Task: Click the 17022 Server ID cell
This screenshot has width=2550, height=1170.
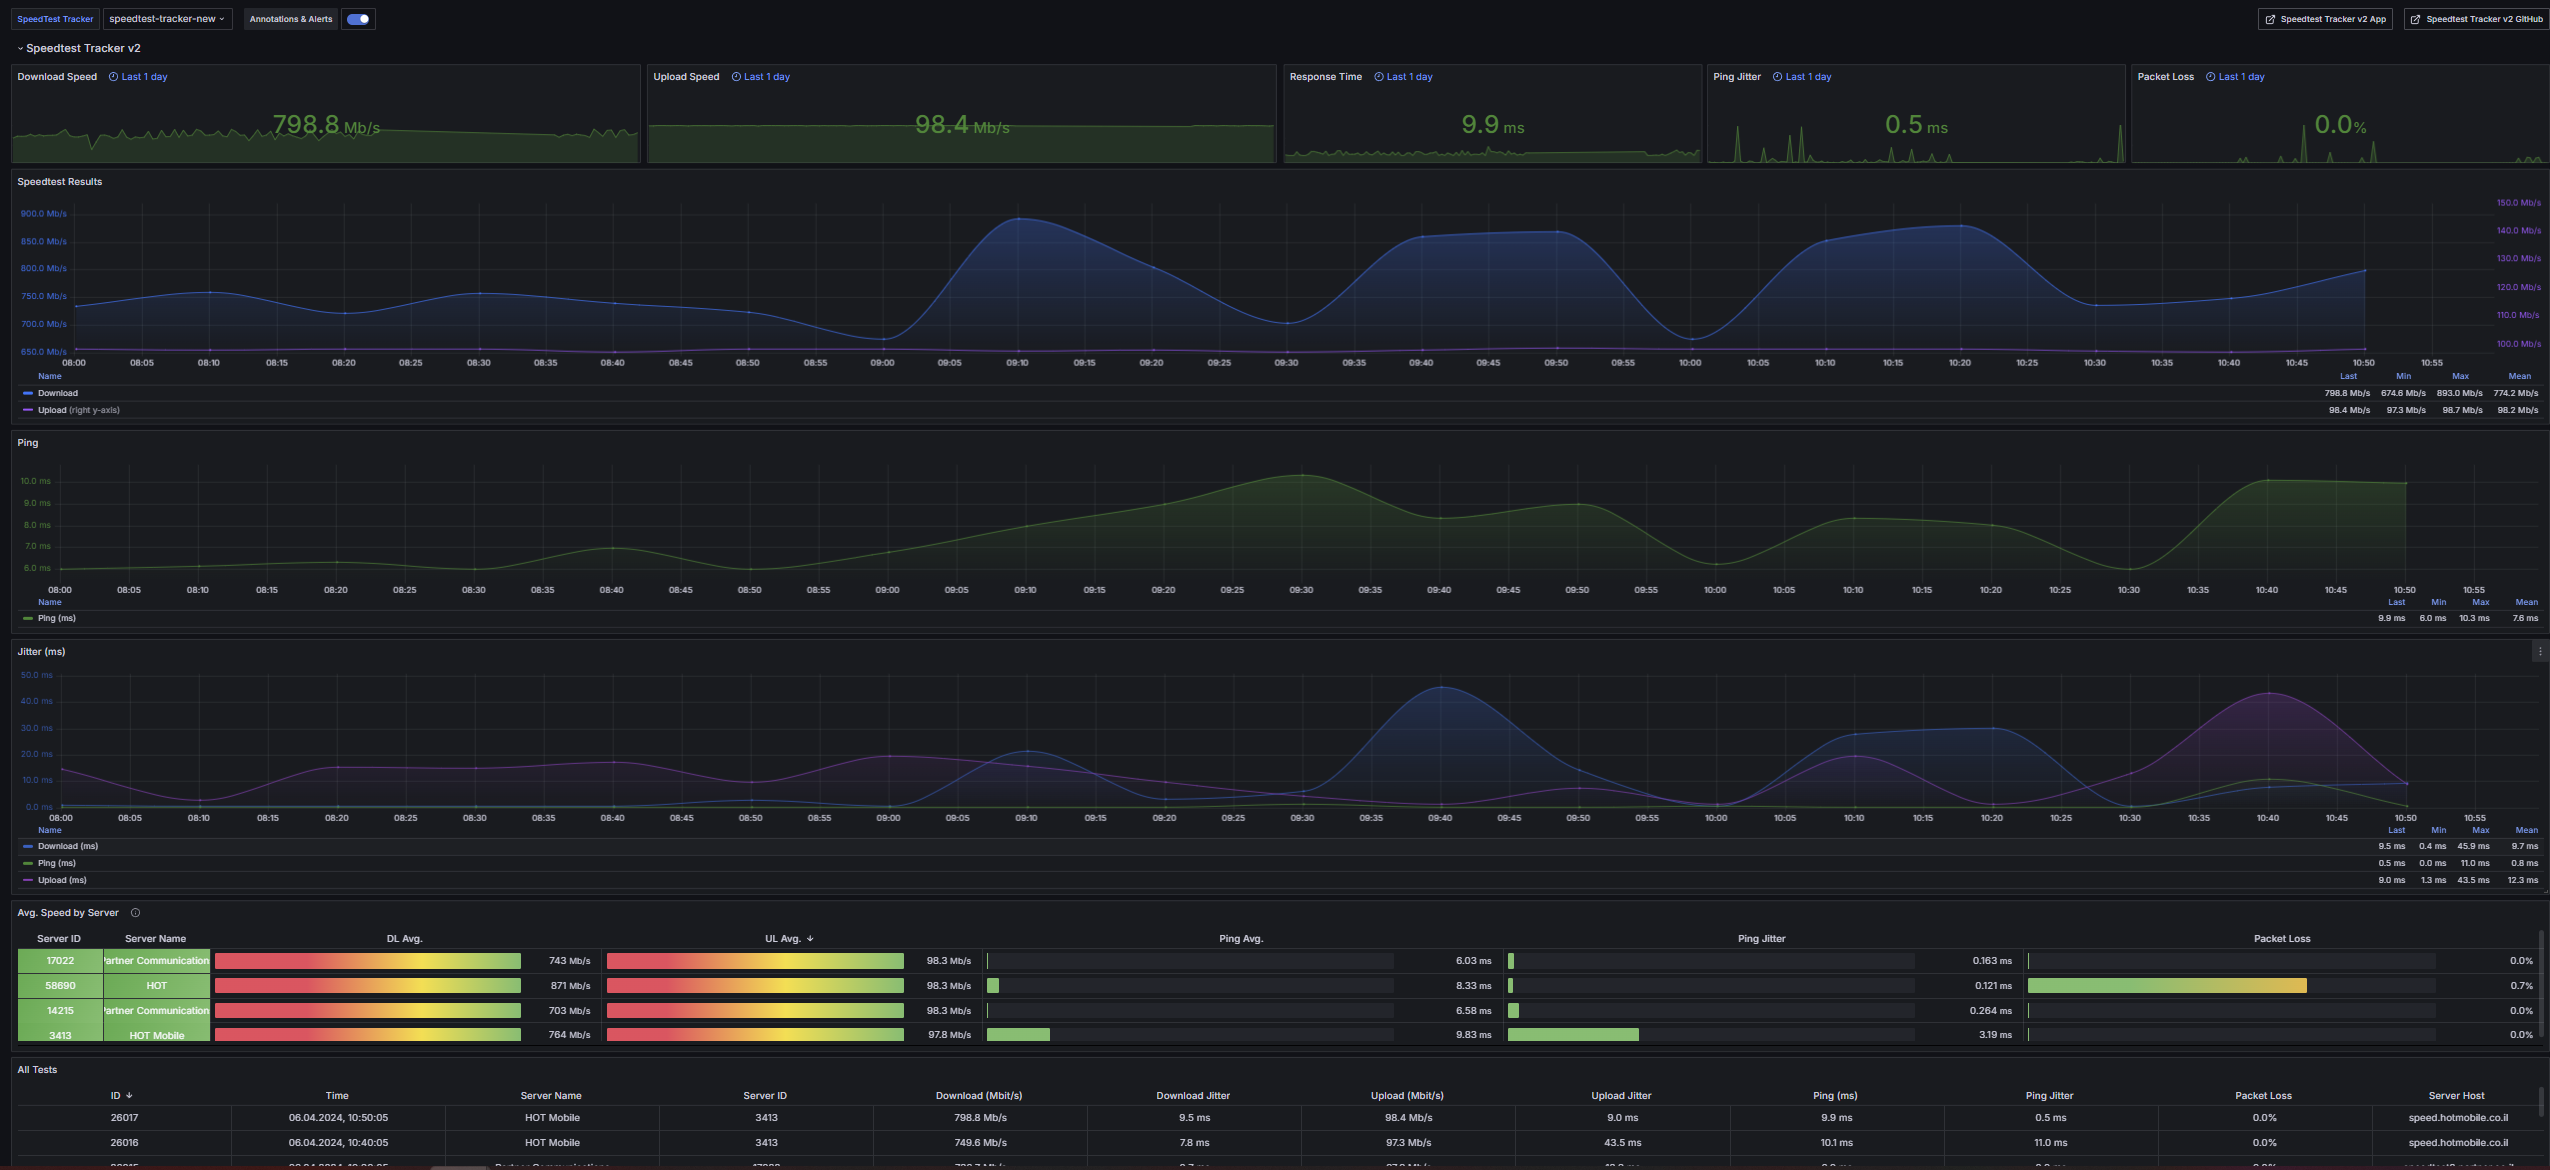Action: [x=60, y=961]
